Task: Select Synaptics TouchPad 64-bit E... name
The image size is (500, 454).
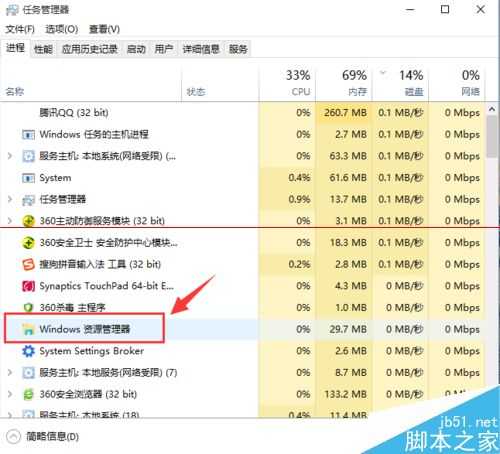Action: click(x=107, y=286)
